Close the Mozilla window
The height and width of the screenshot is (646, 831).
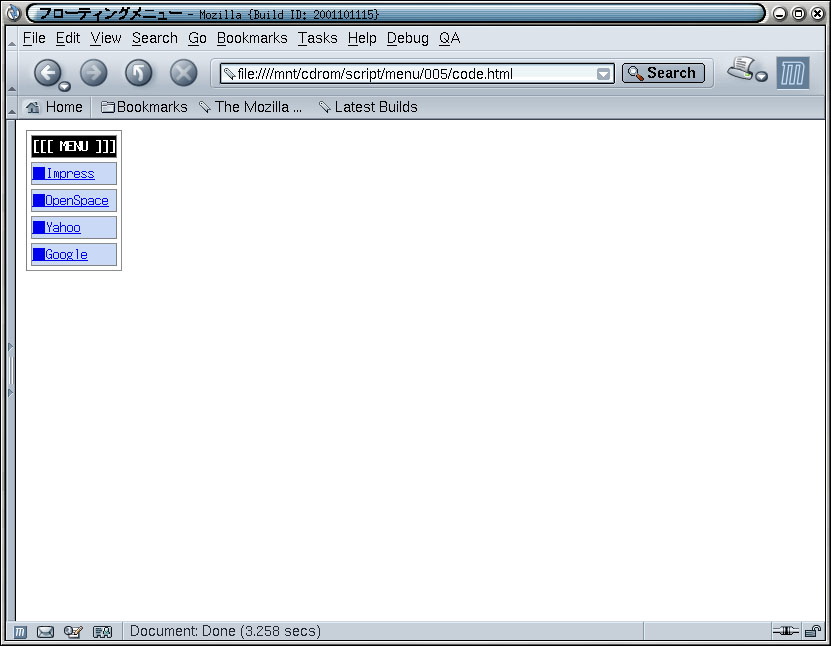(x=818, y=13)
